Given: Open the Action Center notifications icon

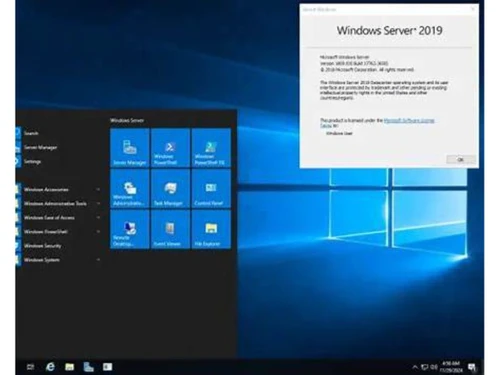Looking at the screenshot, I should pos(472,367).
